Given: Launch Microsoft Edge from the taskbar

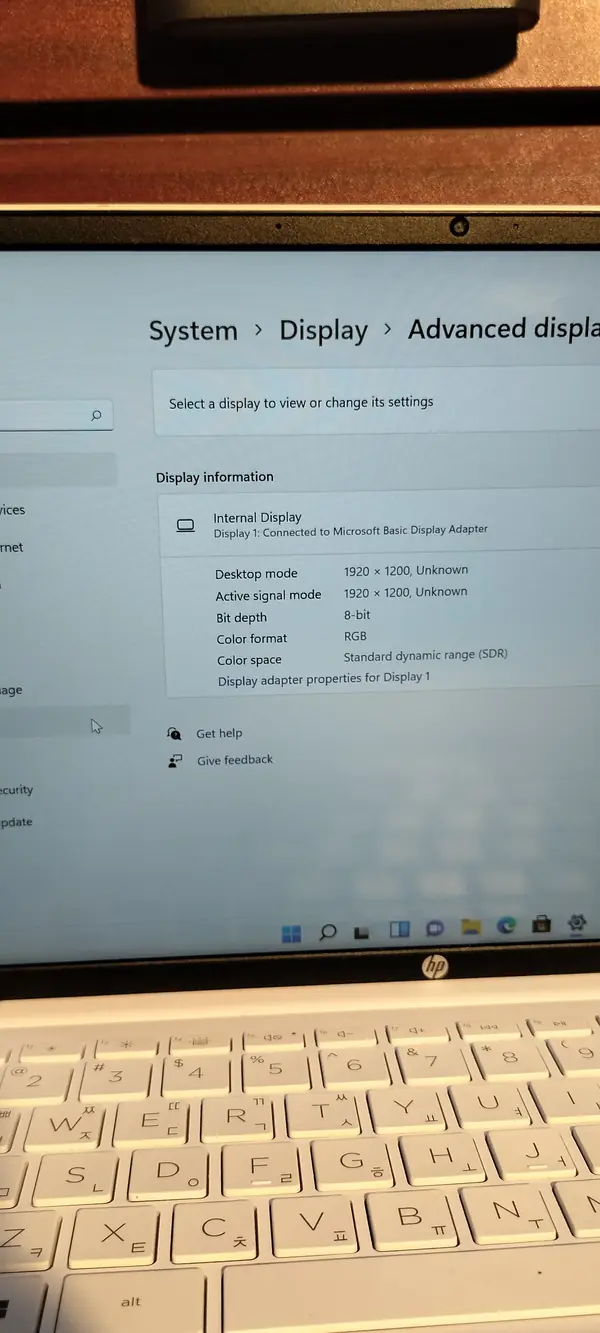Looking at the screenshot, I should [x=506, y=925].
